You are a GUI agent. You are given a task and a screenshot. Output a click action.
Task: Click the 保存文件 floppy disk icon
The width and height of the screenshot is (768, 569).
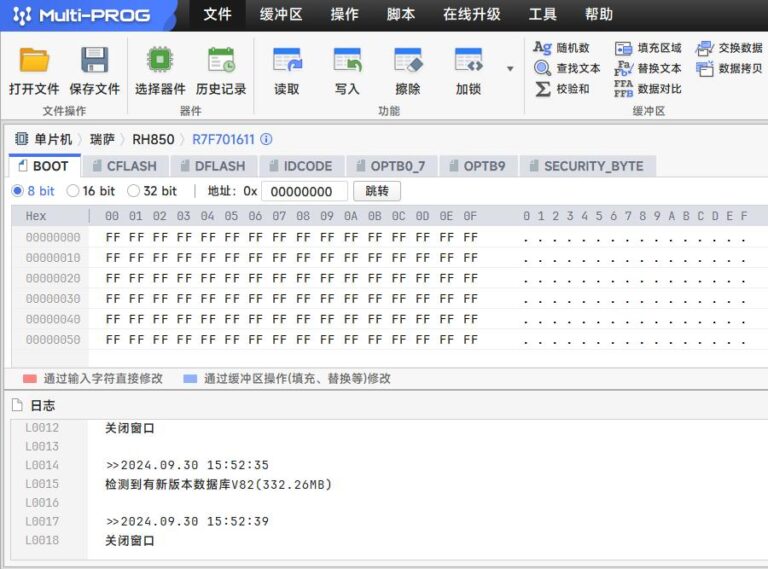[x=95, y=60]
